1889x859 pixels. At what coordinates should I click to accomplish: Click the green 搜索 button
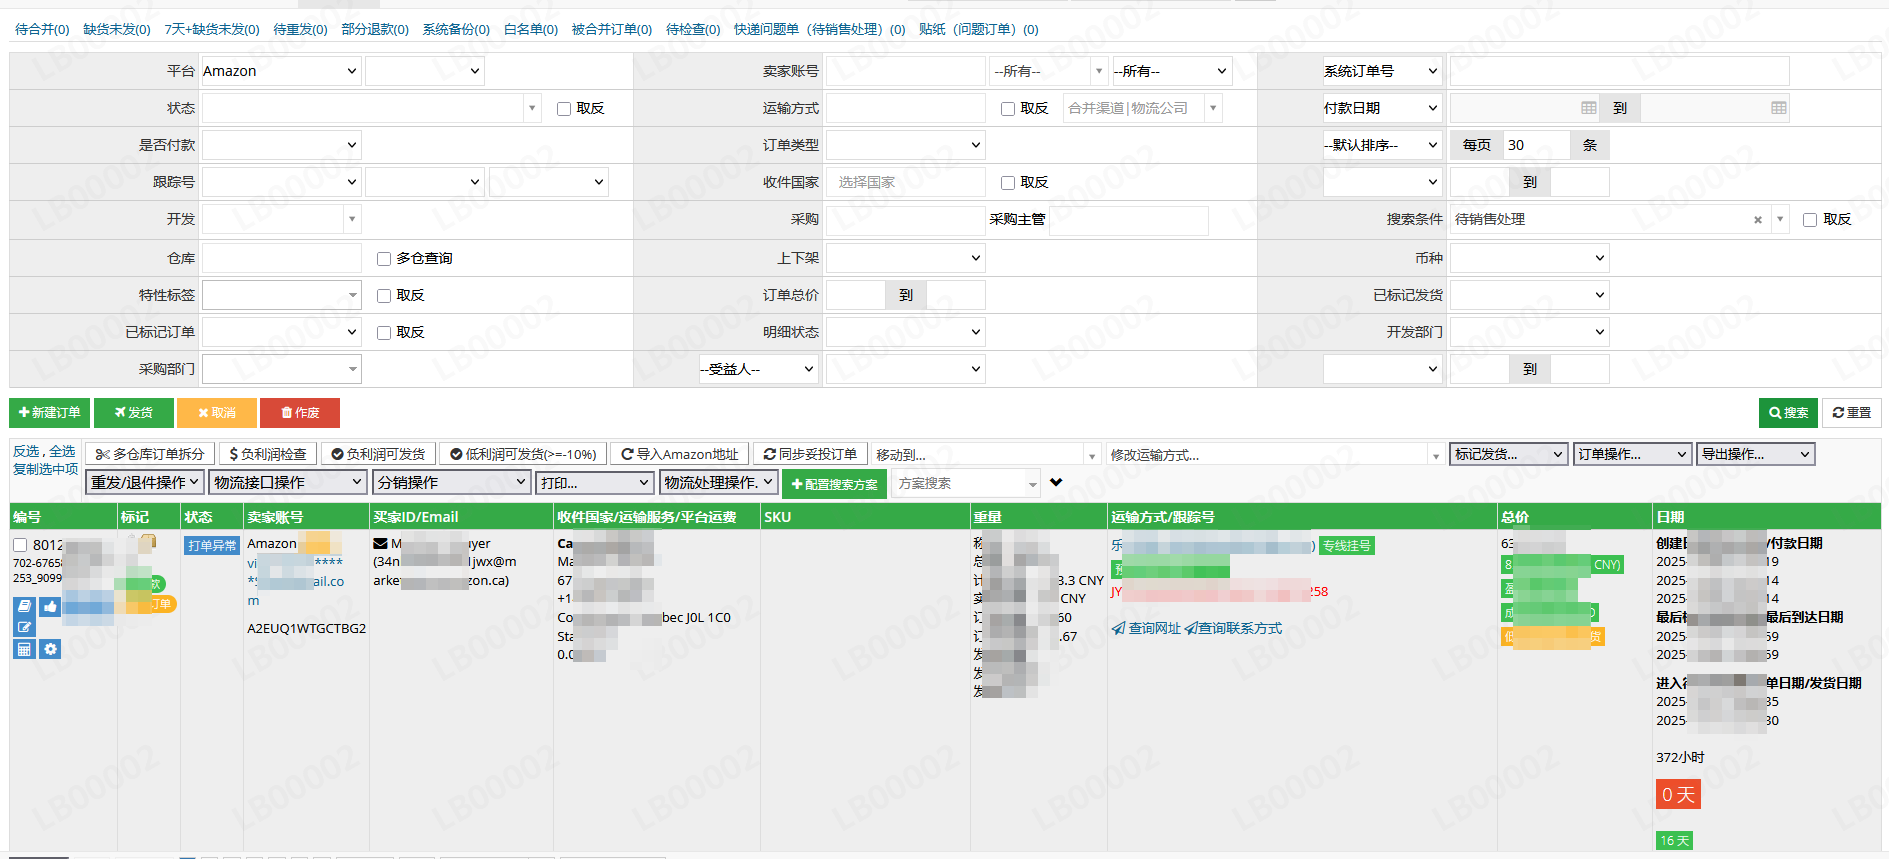pyautogui.click(x=1788, y=413)
